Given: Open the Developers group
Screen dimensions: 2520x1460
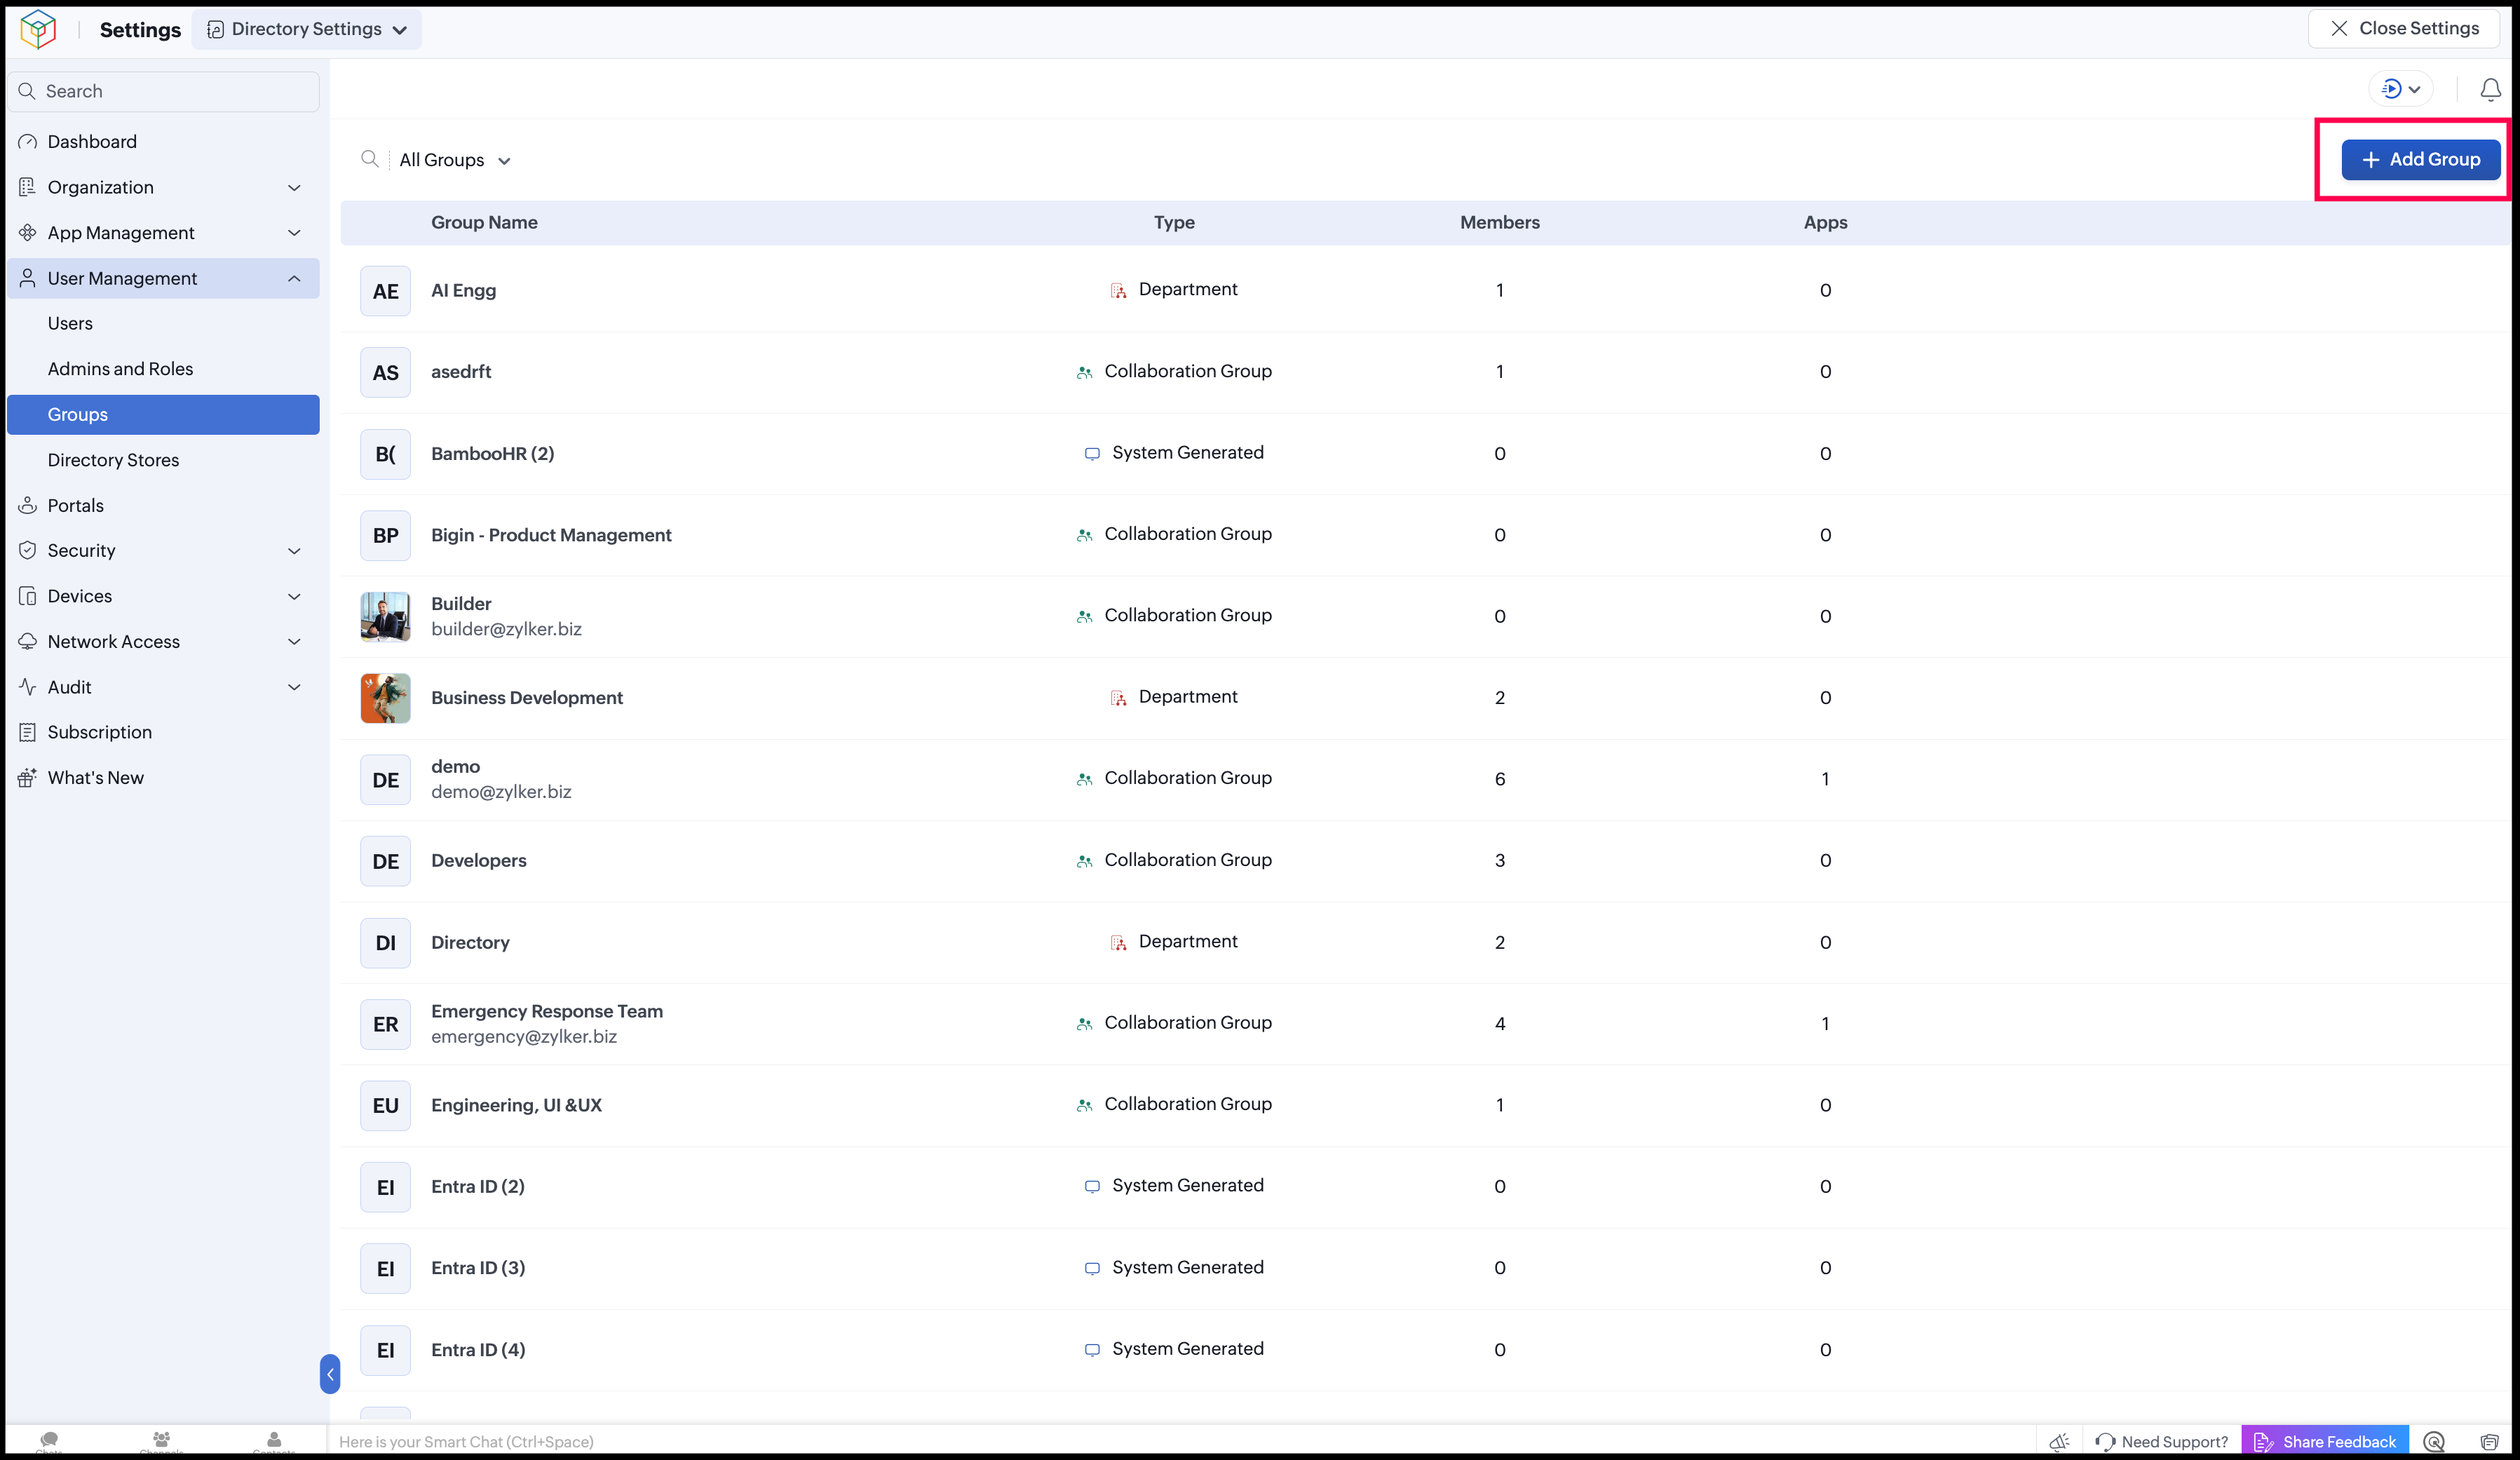Looking at the screenshot, I should click(478, 861).
